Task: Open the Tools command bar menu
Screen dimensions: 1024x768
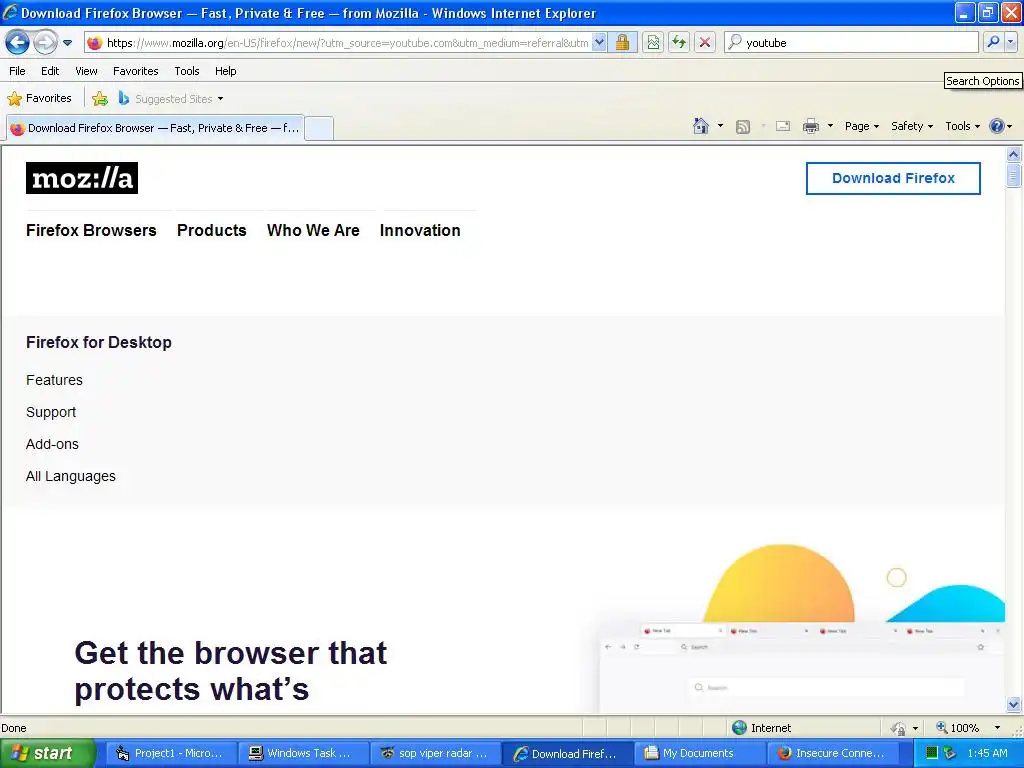Action: click(x=963, y=126)
